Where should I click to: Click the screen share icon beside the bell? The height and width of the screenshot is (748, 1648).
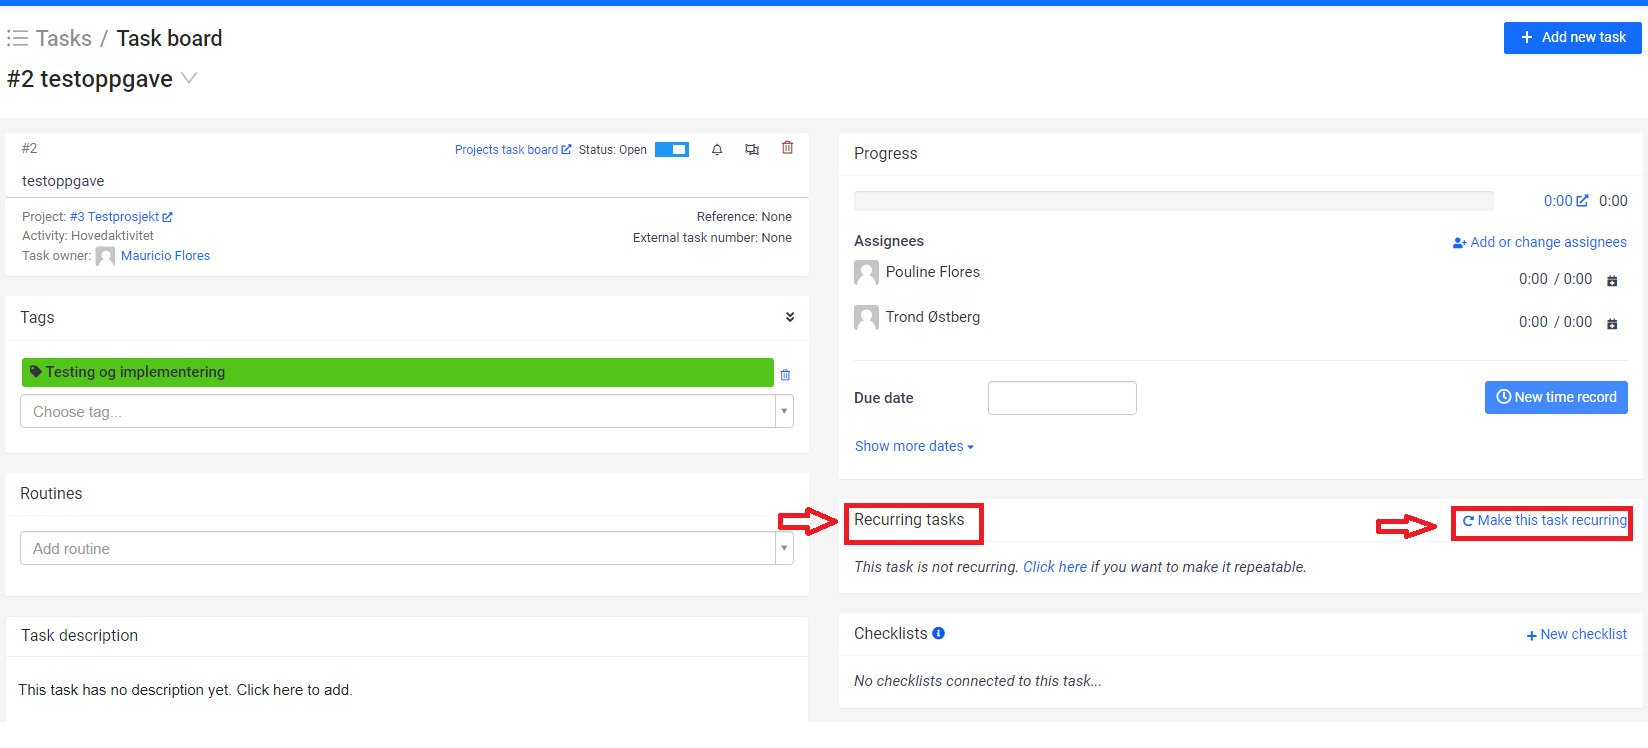coord(752,150)
